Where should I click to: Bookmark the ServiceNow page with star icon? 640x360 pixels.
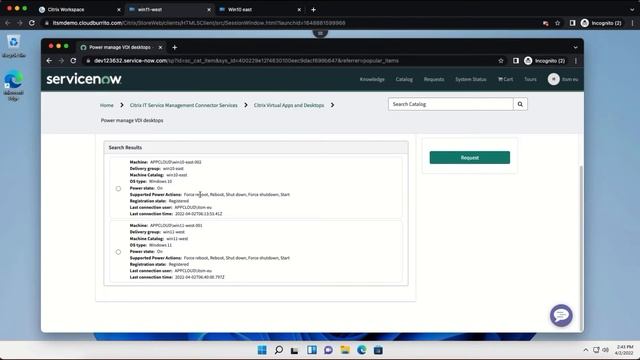pyautogui.click(x=501, y=61)
